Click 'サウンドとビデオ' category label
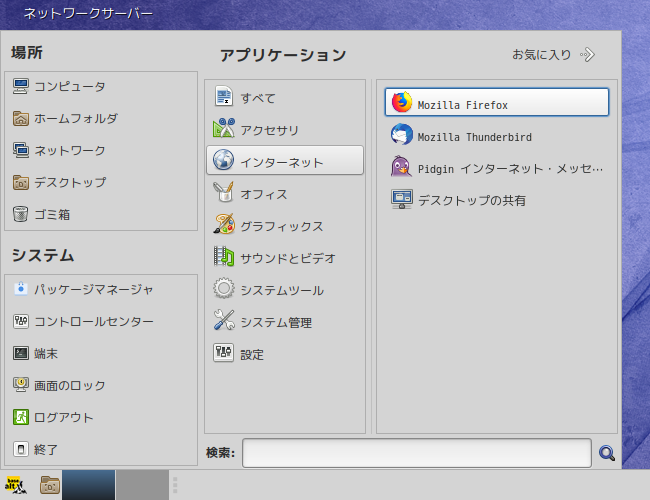 click(288, 258)
